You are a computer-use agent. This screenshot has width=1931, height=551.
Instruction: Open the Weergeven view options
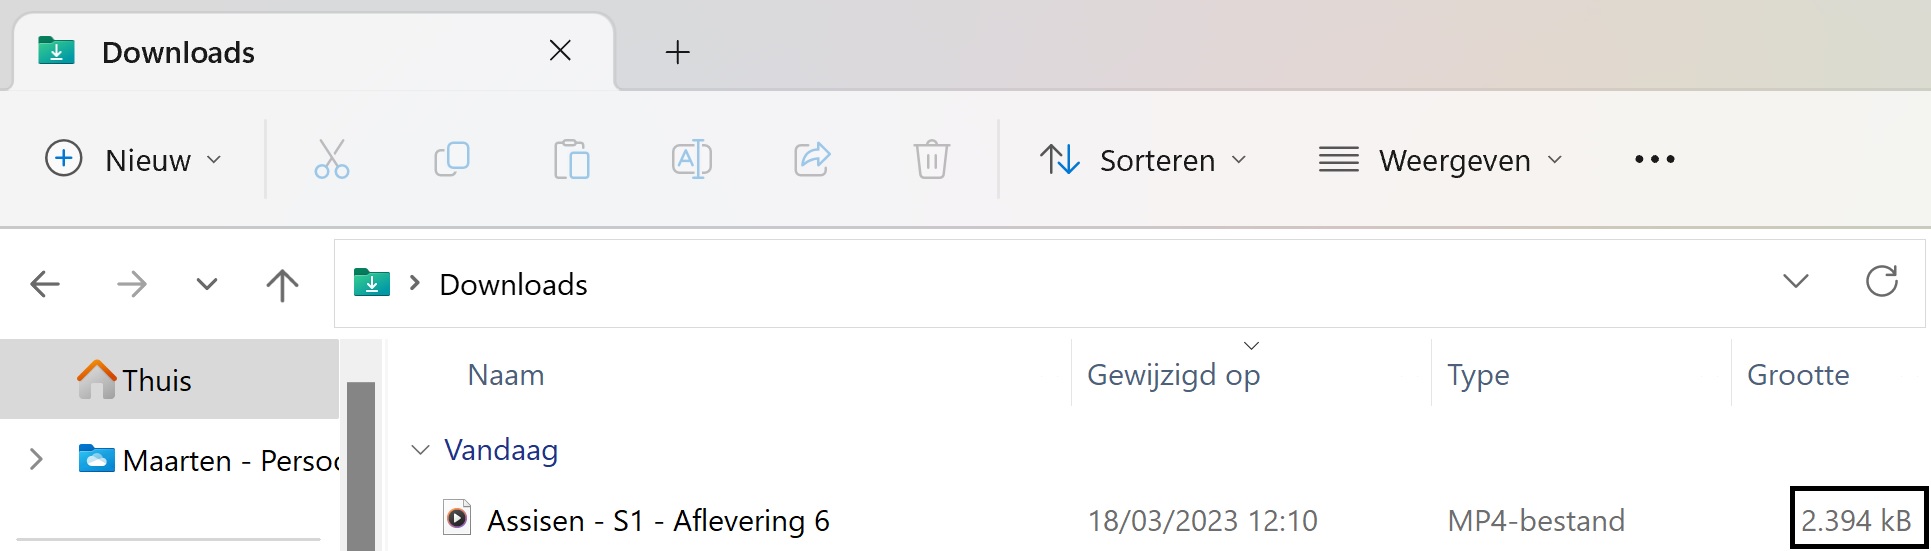pyautogui.click(x=1440, y=160)
